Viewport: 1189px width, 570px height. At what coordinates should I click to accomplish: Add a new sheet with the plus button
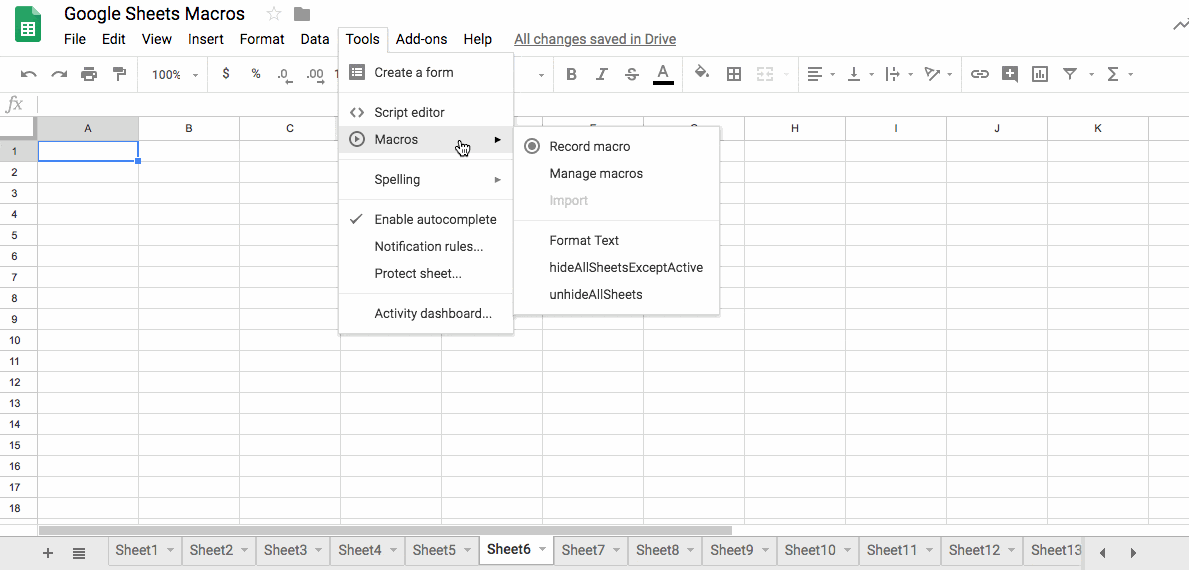click(x=48, y=553)
